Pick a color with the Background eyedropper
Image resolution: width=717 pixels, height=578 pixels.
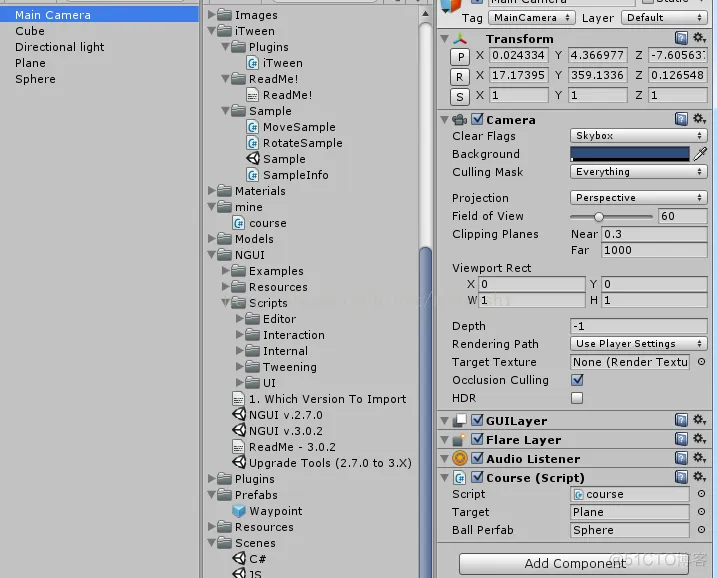pos(700,154)
